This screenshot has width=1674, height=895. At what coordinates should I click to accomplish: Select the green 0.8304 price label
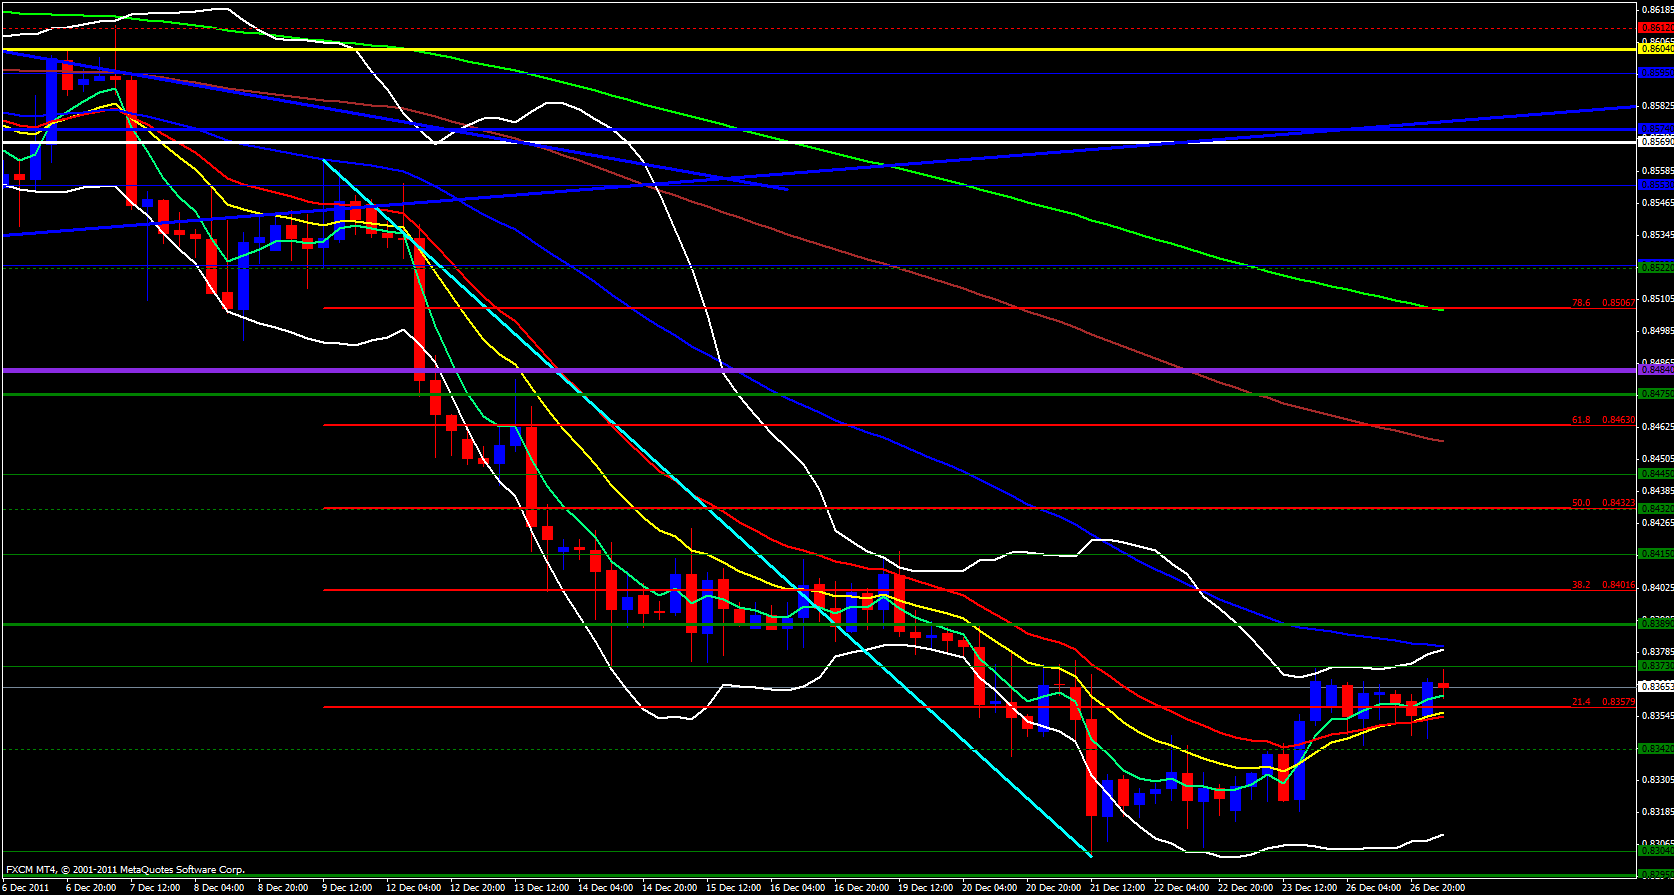pyautogui.click(x=1656, y=851)
